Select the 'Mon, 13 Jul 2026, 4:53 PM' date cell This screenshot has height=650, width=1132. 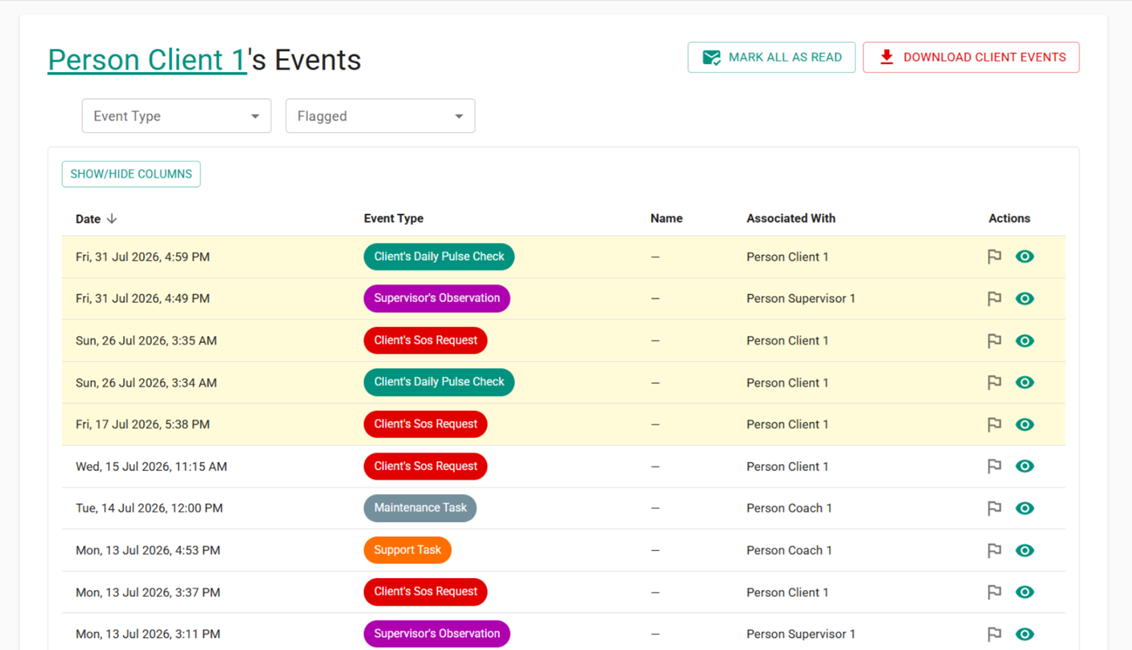[x=148, y=550]
